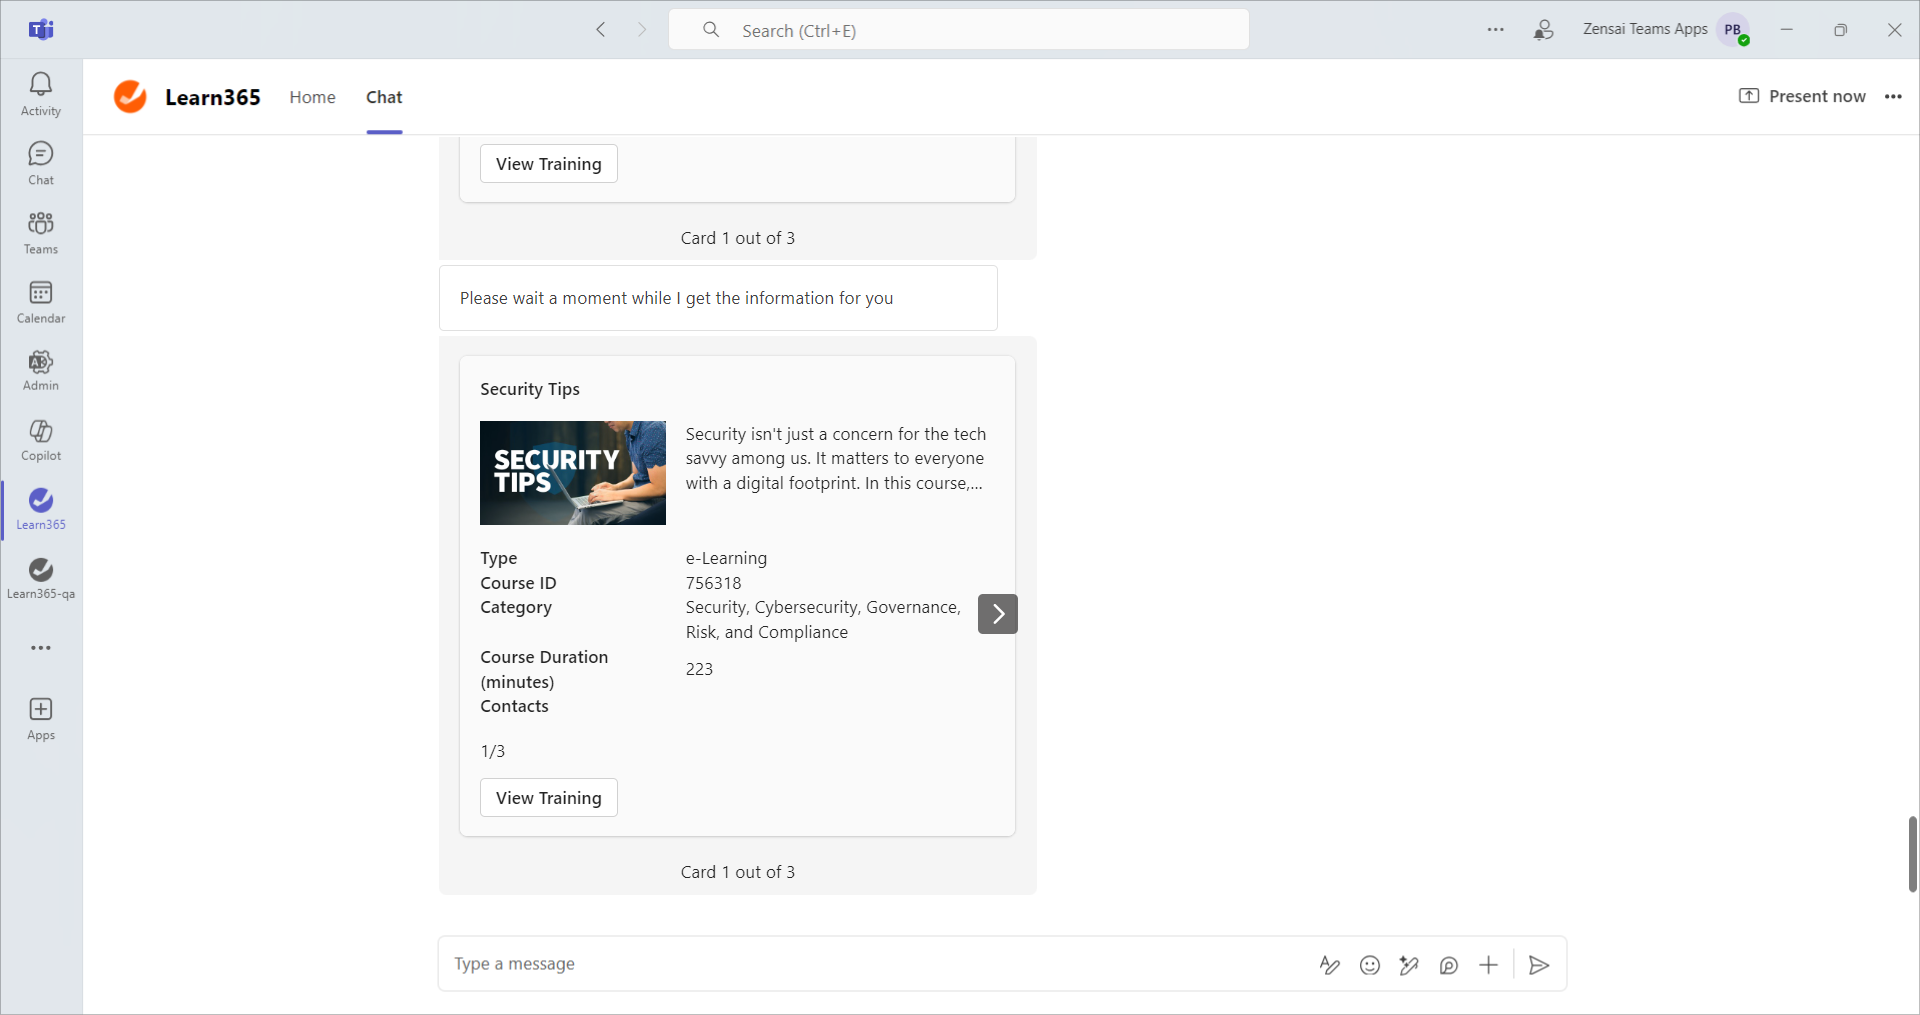1920x1015 pixels.
Task: Click the emoji picker icon
Action: coord(1369,965)
